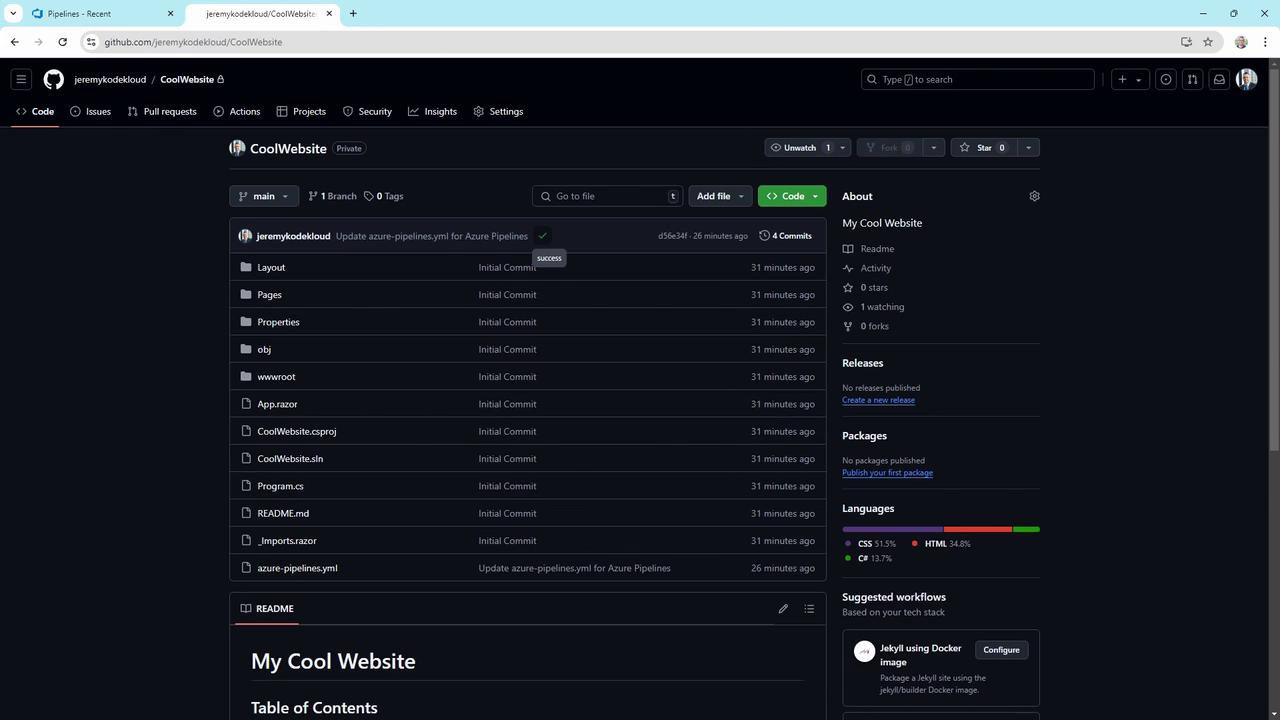Bookmark this page with the star icon

pyautogui.click(x=1208, y=42)
